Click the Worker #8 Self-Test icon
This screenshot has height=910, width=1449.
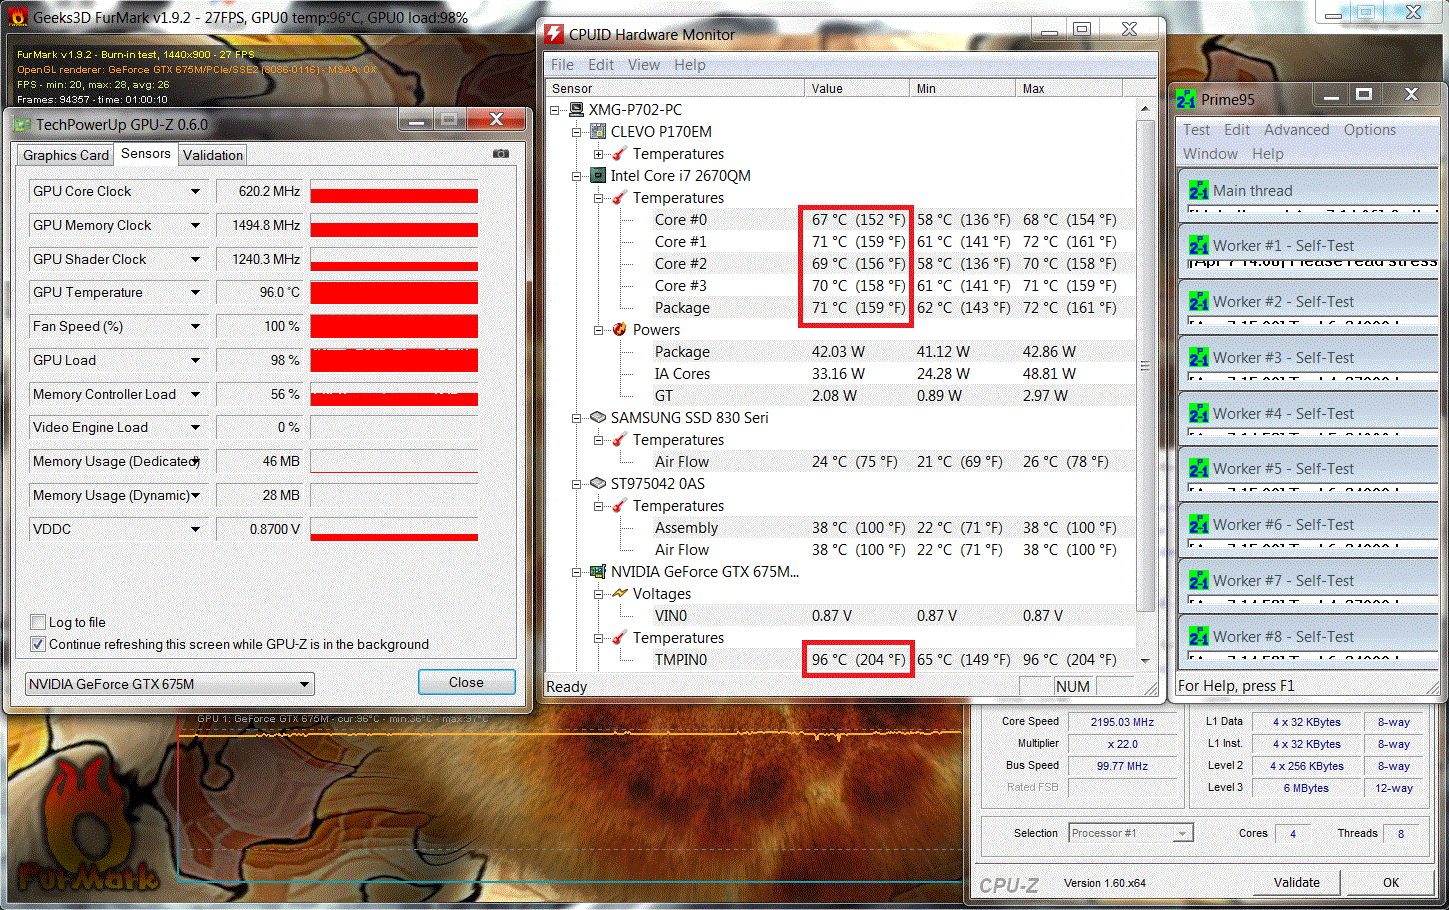coord(1199,637)
